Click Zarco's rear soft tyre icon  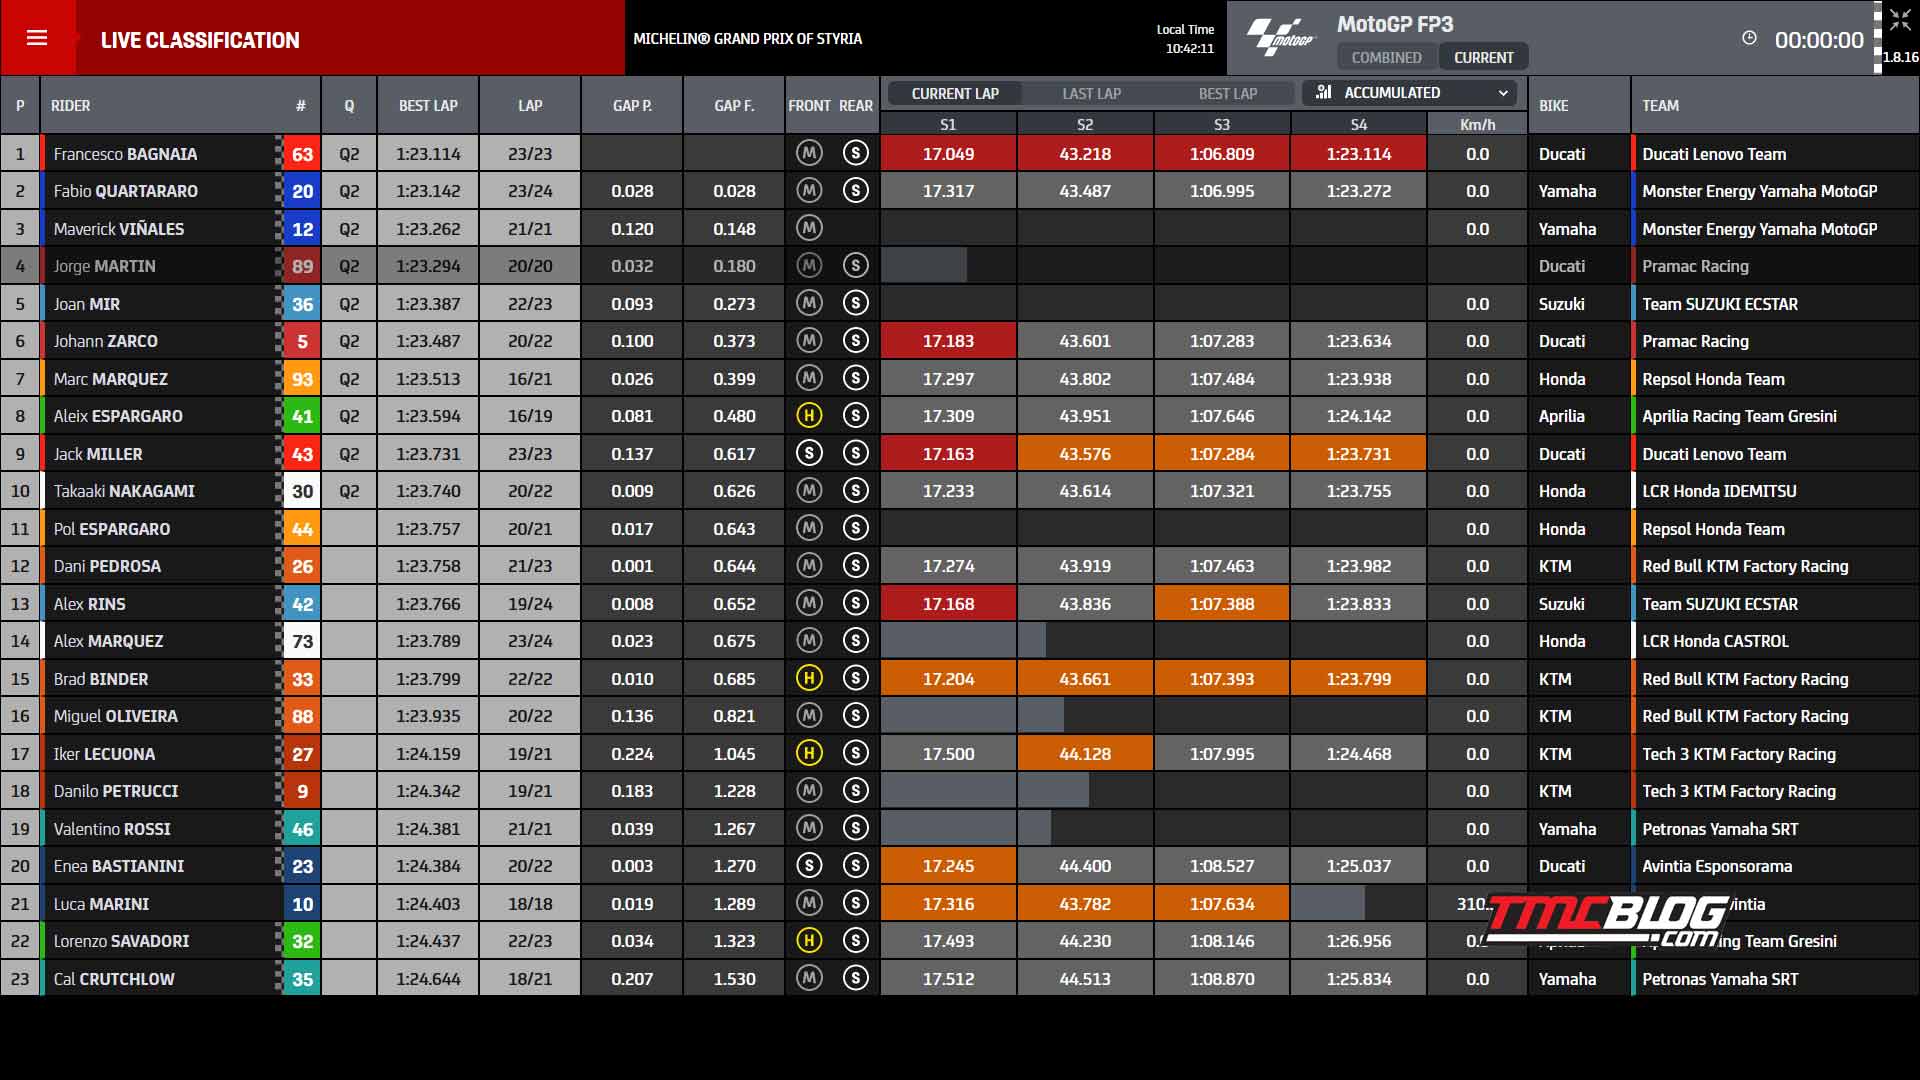[x=855, y=340]
